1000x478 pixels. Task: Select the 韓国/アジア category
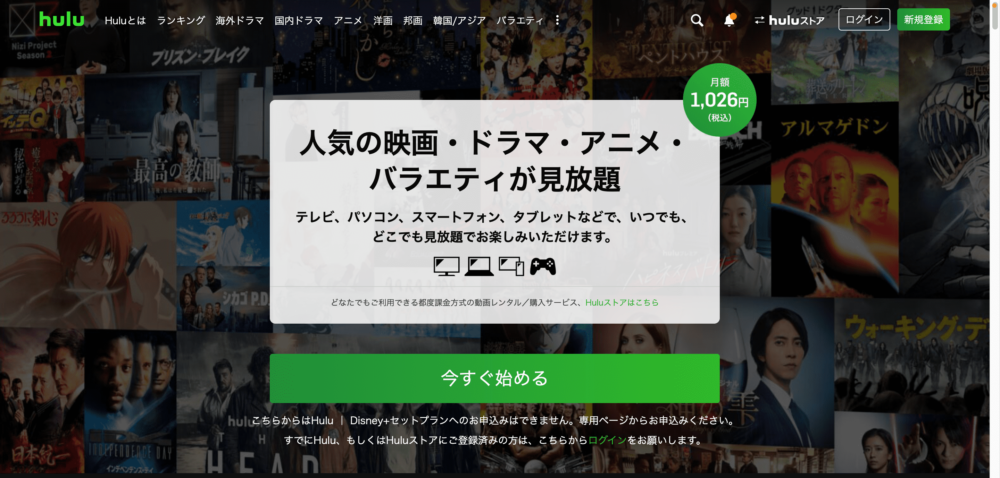point(459,20)
